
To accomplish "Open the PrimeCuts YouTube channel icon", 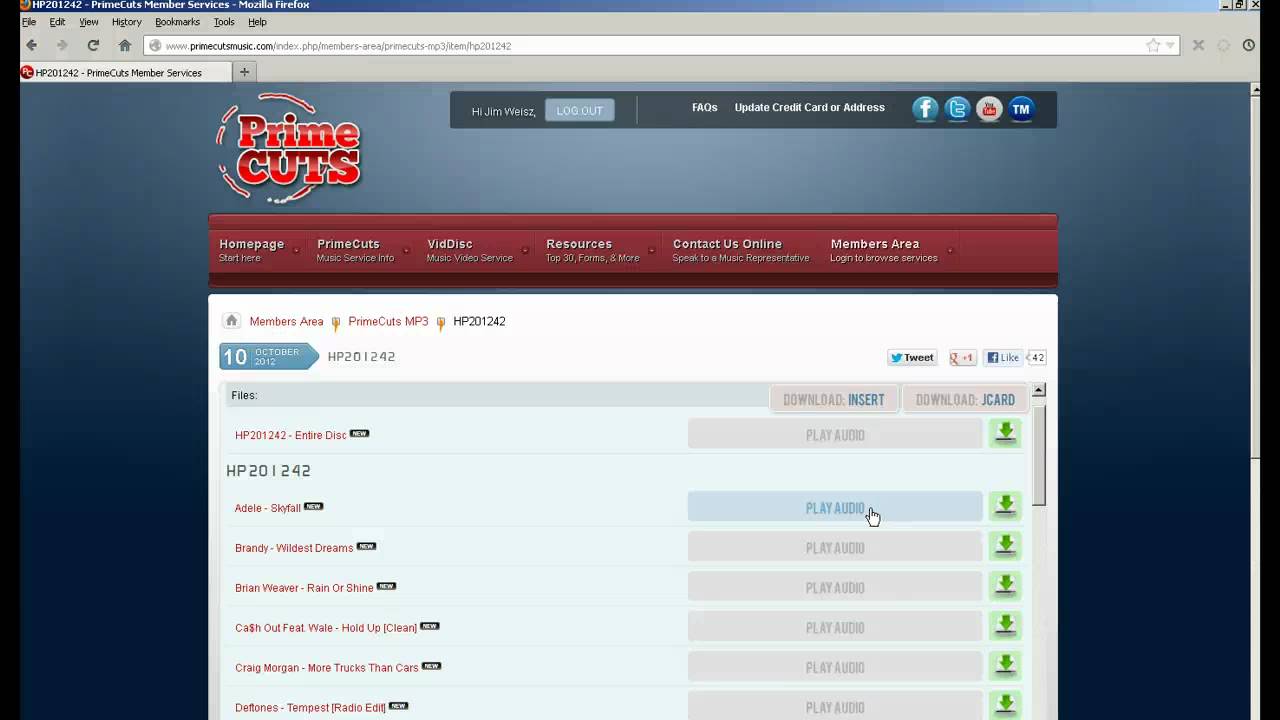I will click(989, 109).
